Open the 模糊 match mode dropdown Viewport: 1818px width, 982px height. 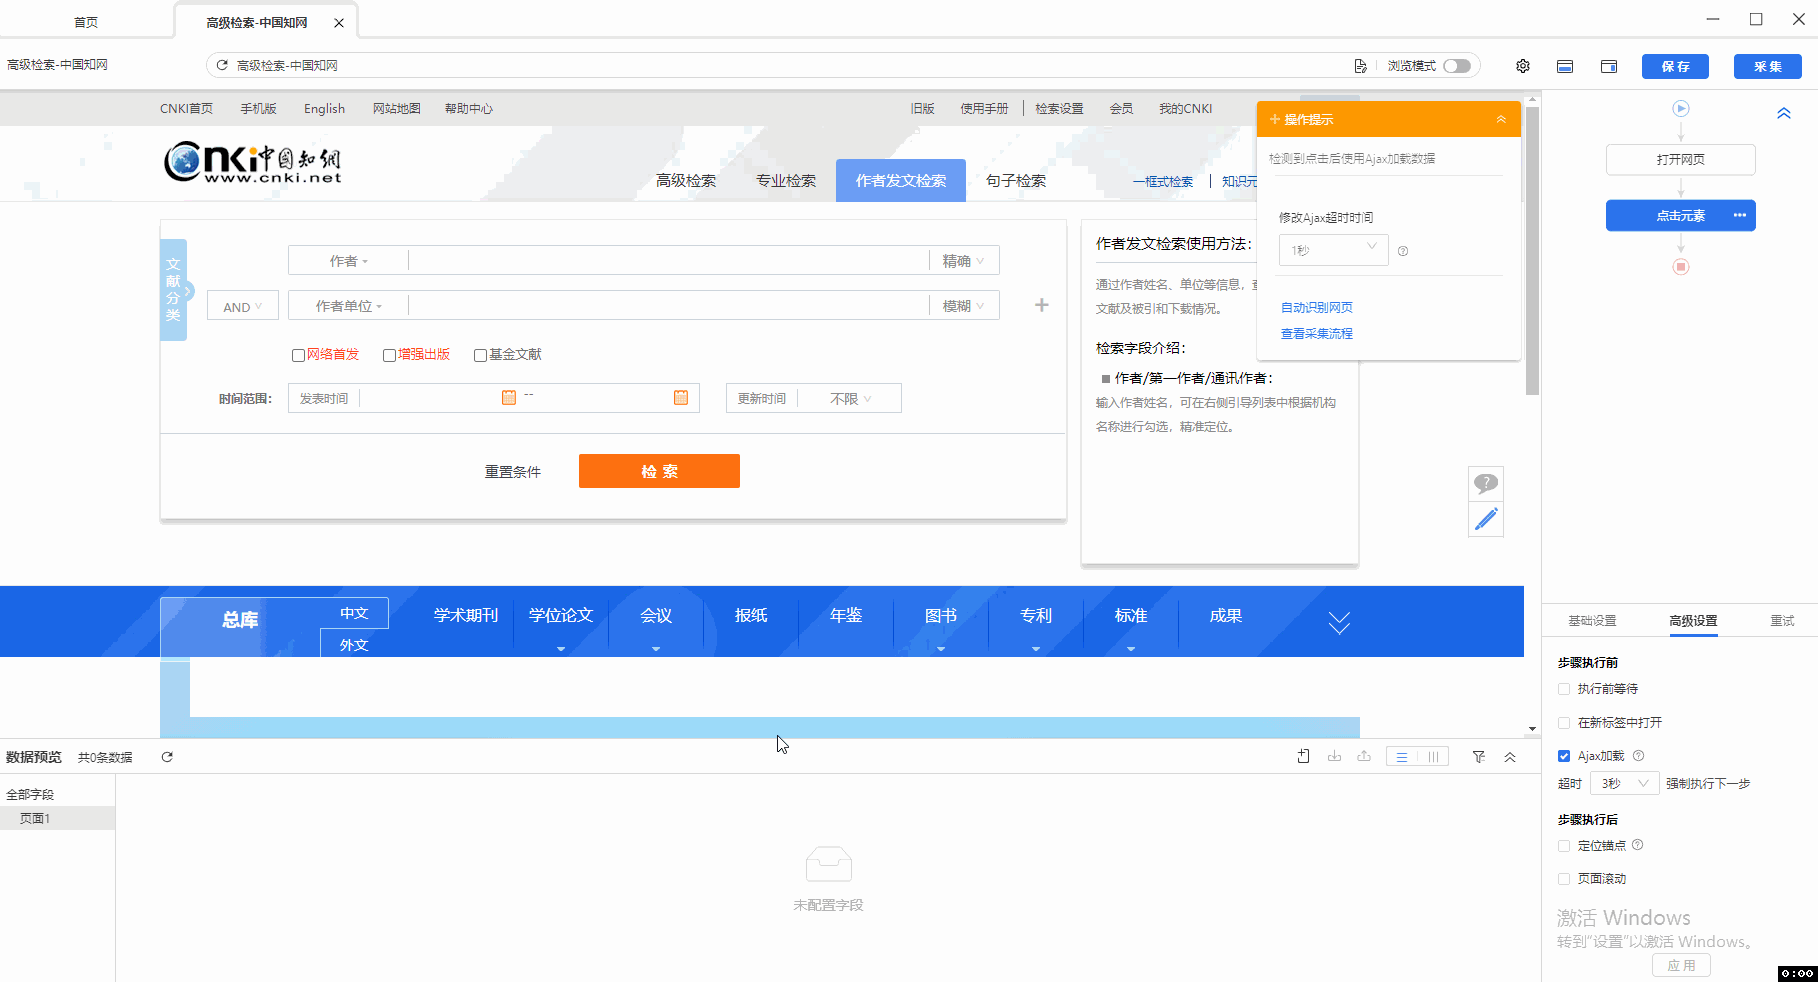[963, 306]
